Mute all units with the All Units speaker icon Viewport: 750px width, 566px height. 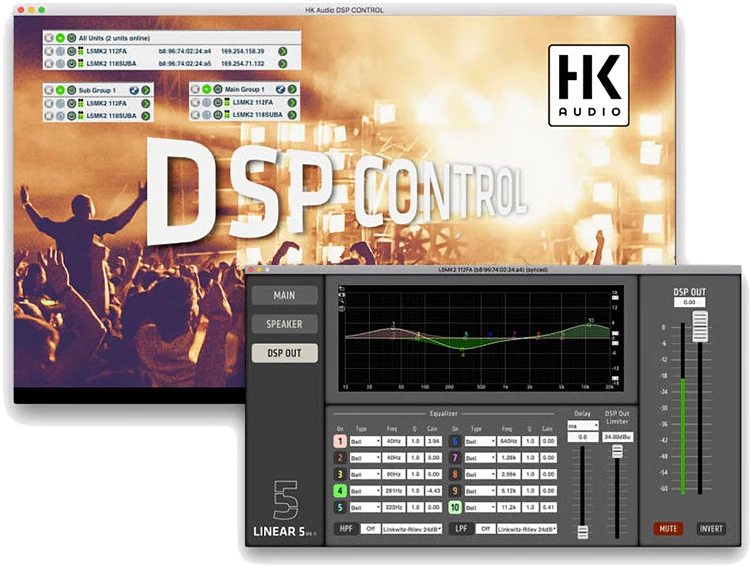coord(48,38)
